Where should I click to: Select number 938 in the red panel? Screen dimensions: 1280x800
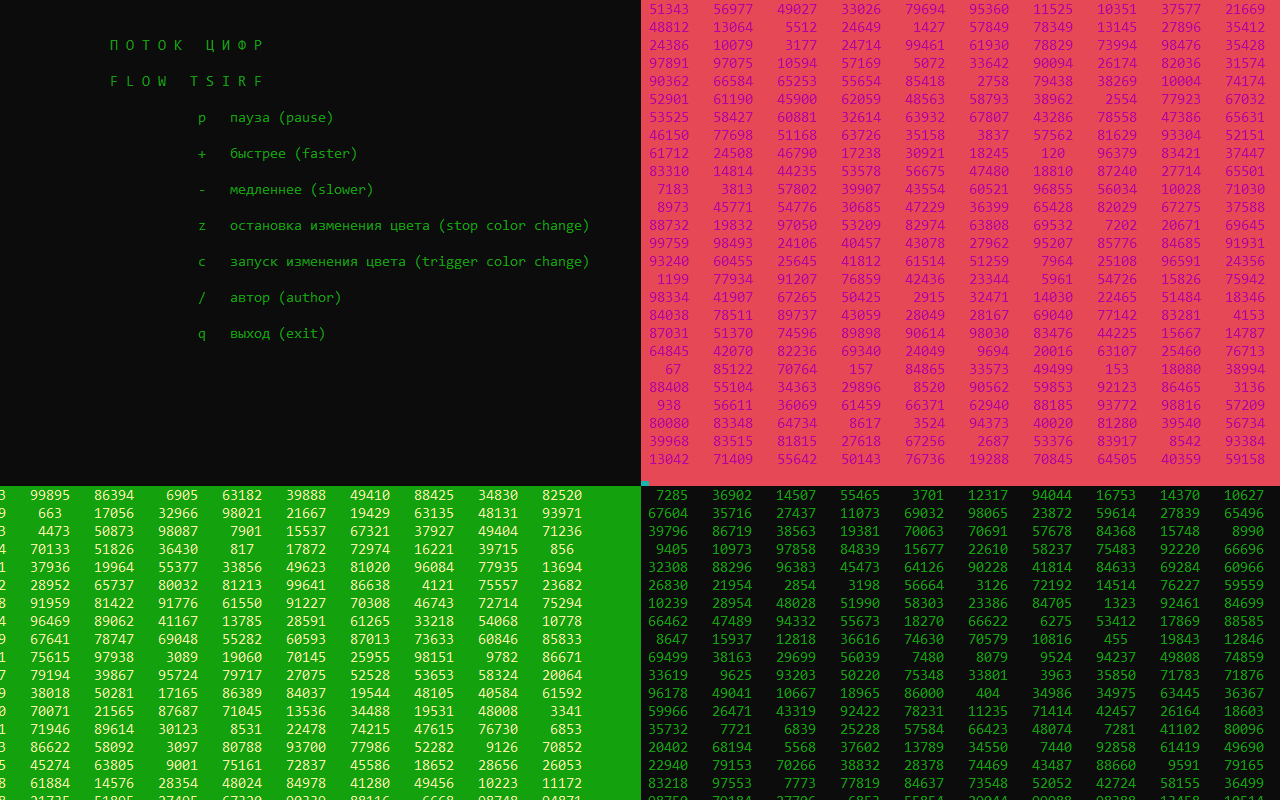(669, 405)
